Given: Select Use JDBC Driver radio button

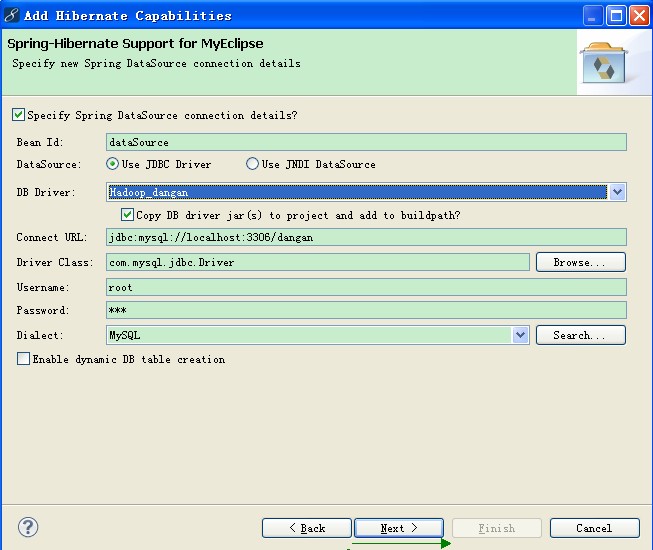Looking at the screenshot, I should [x=112, y=164].
